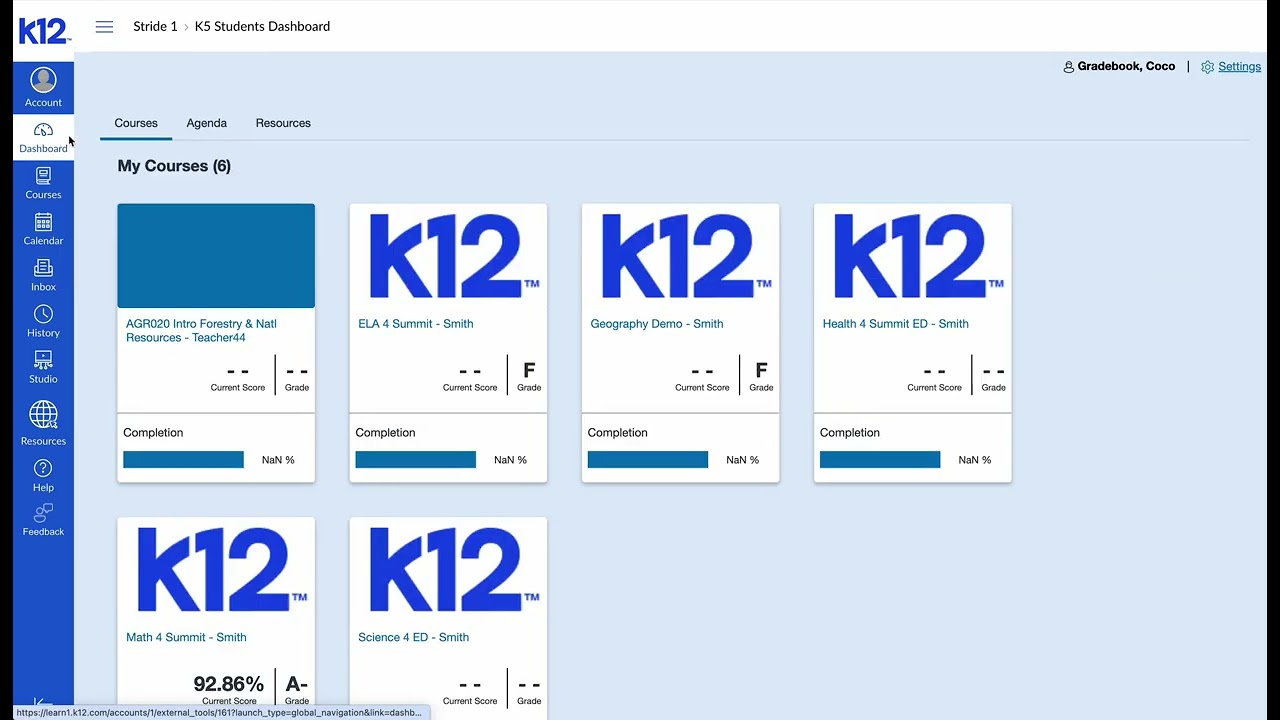Open Help in the sidebar
Viewport: 1280px width, 720px height.
point(43,476)
